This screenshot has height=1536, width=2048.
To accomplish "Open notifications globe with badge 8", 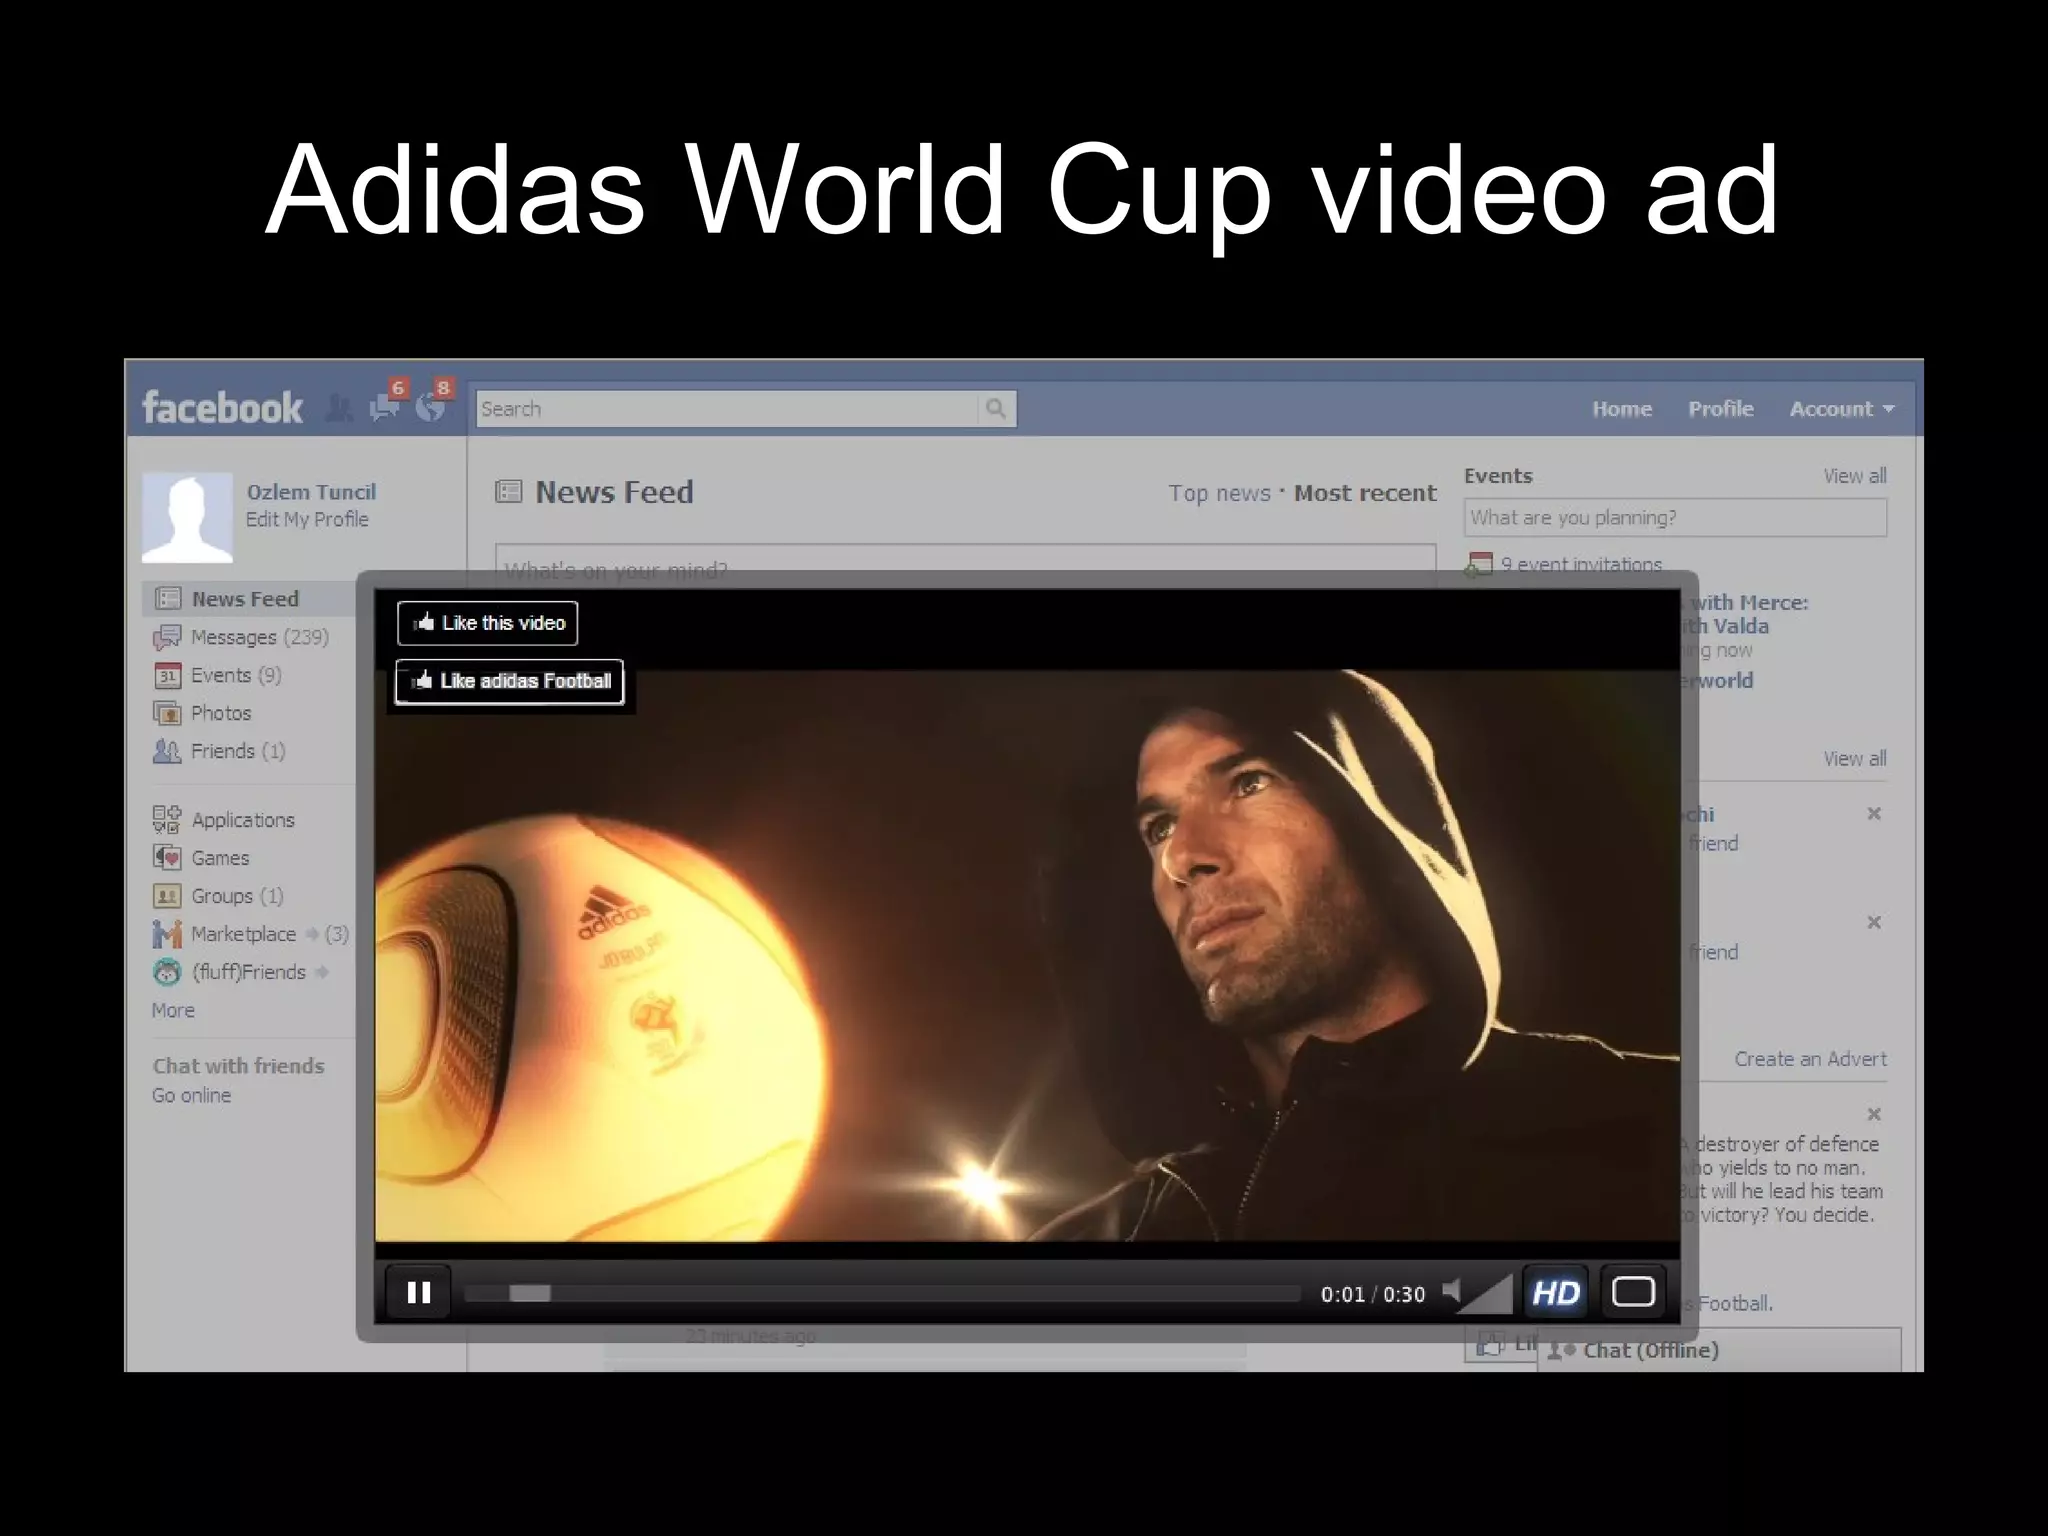I will 430,406.
